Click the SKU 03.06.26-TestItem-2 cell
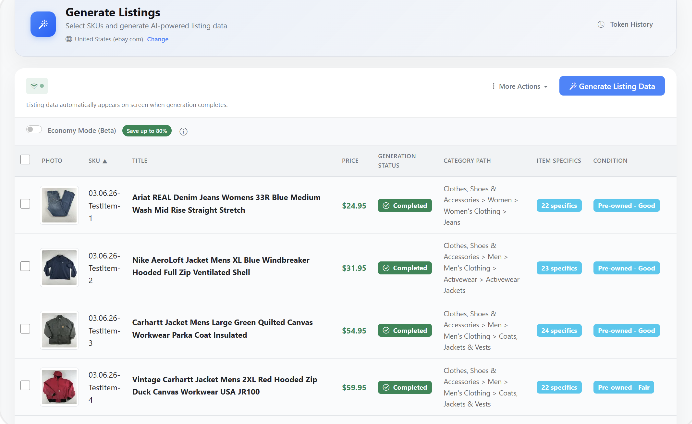This screenshot has height=424, width=692. (104, 268)
